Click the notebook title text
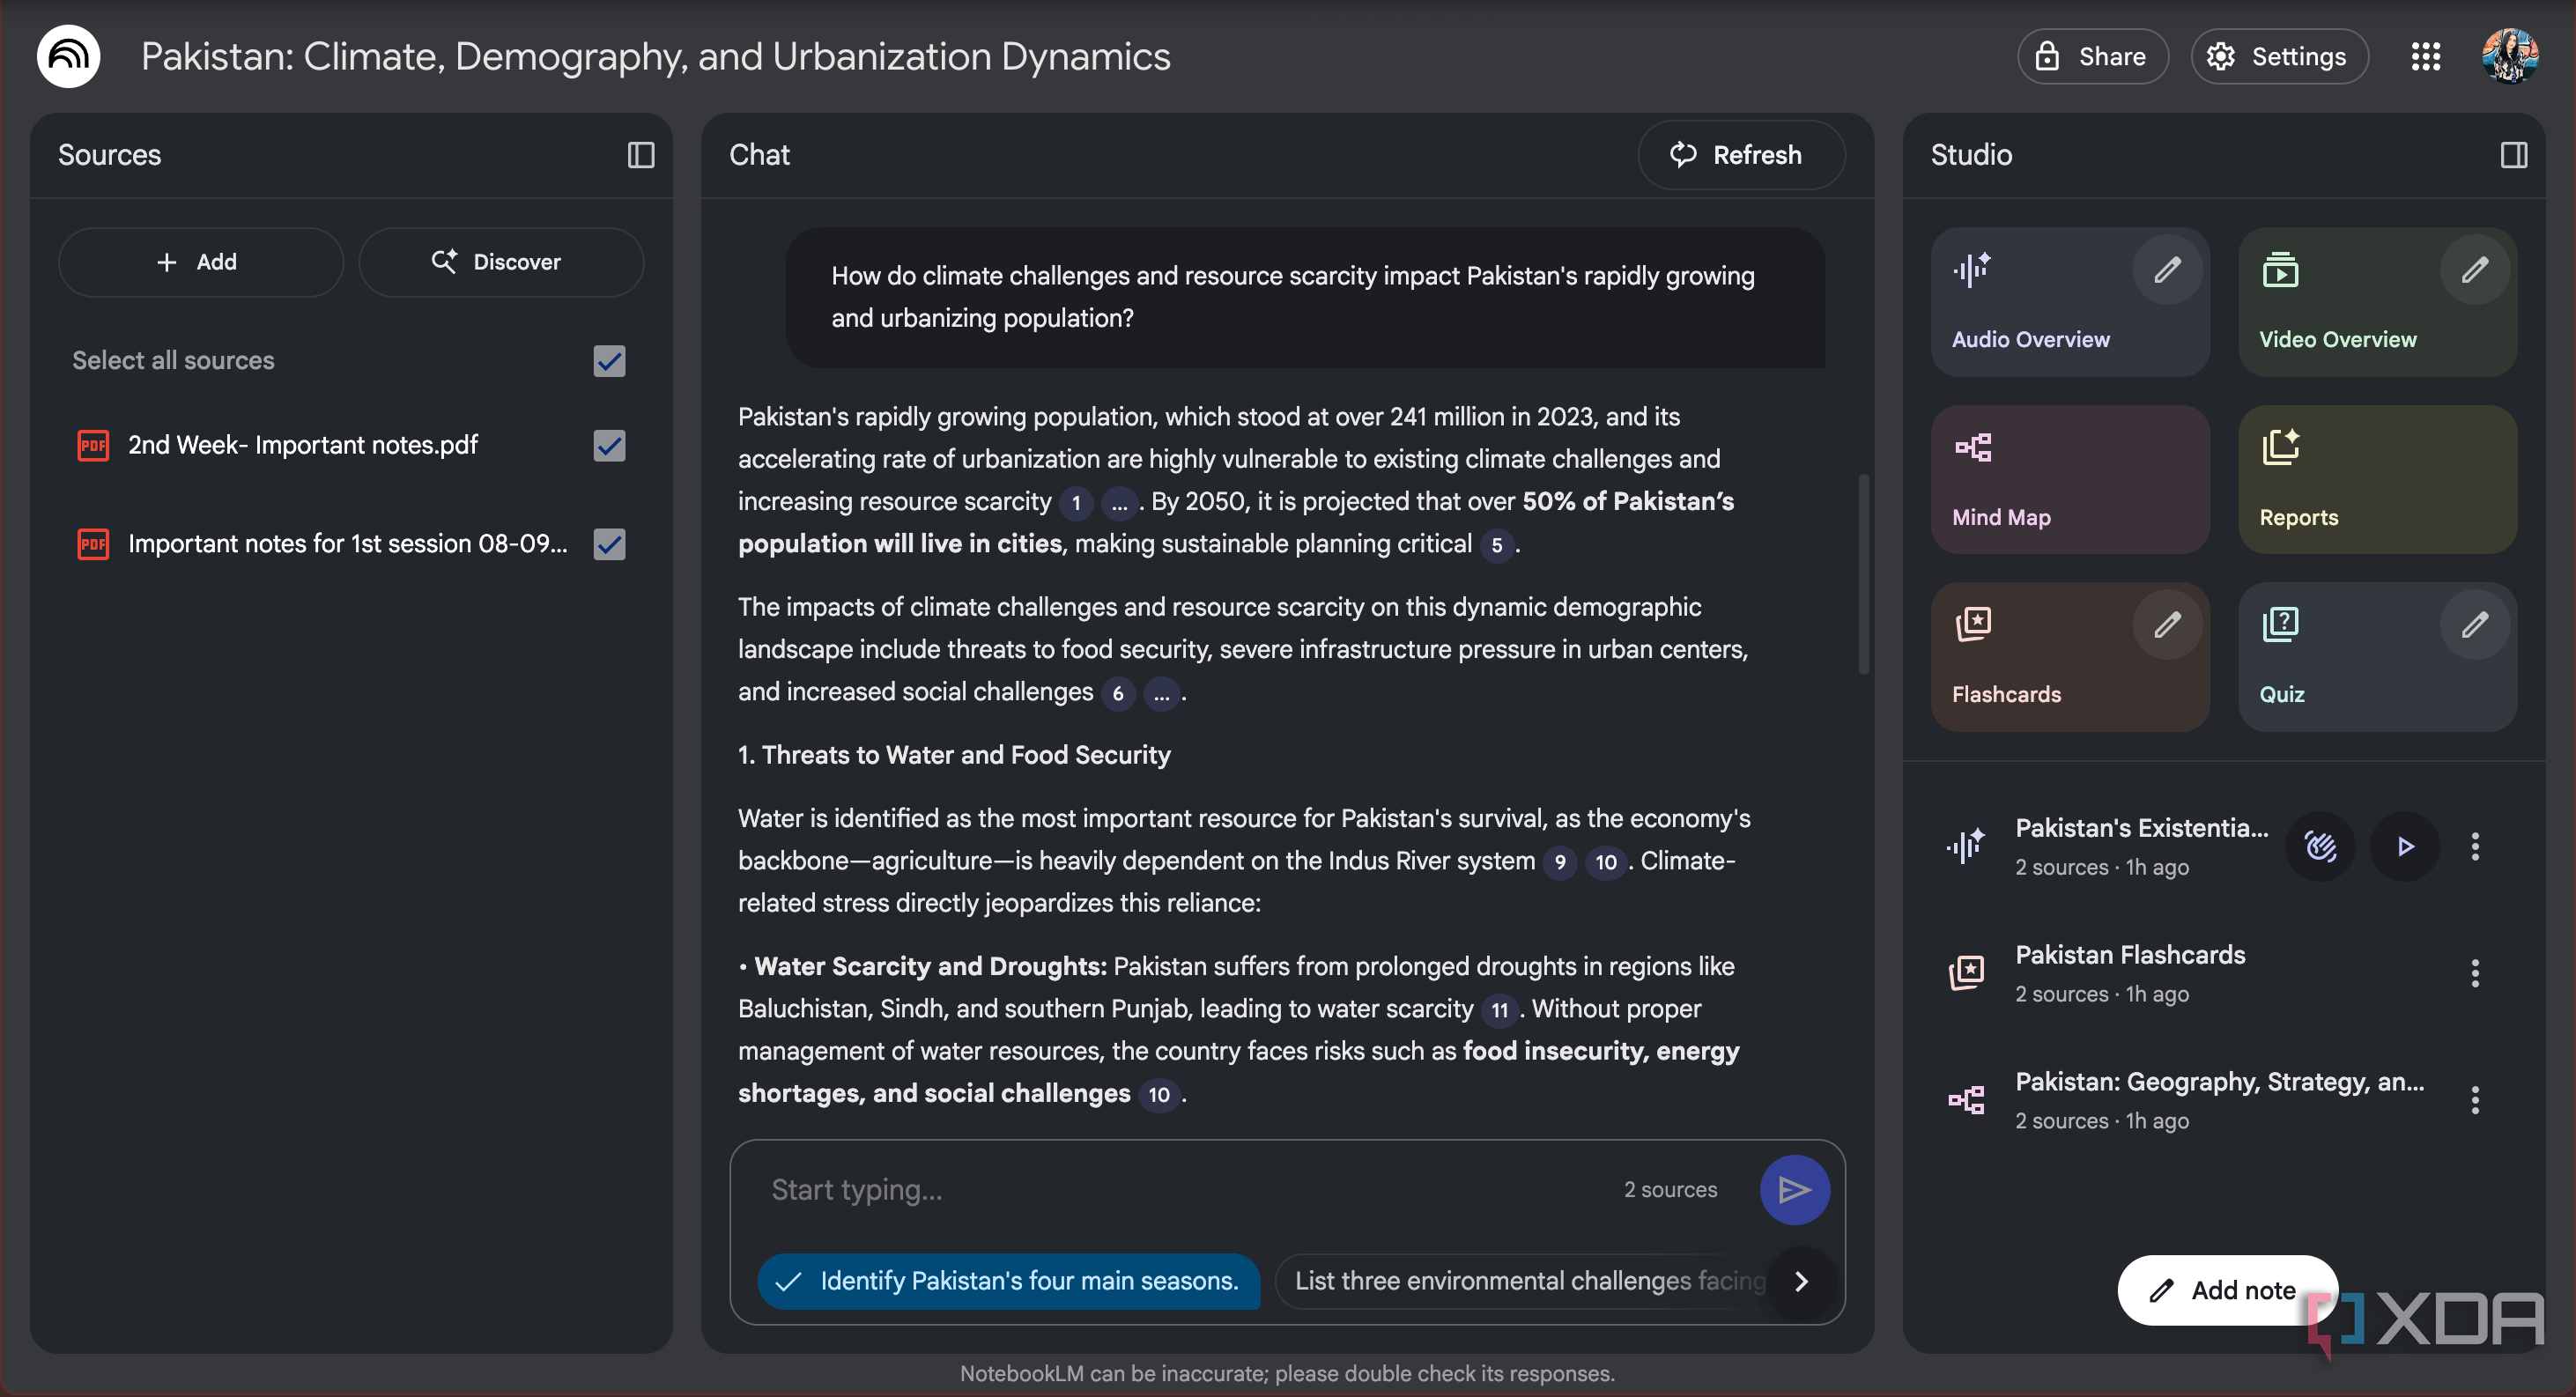 [x=655, y=56]
